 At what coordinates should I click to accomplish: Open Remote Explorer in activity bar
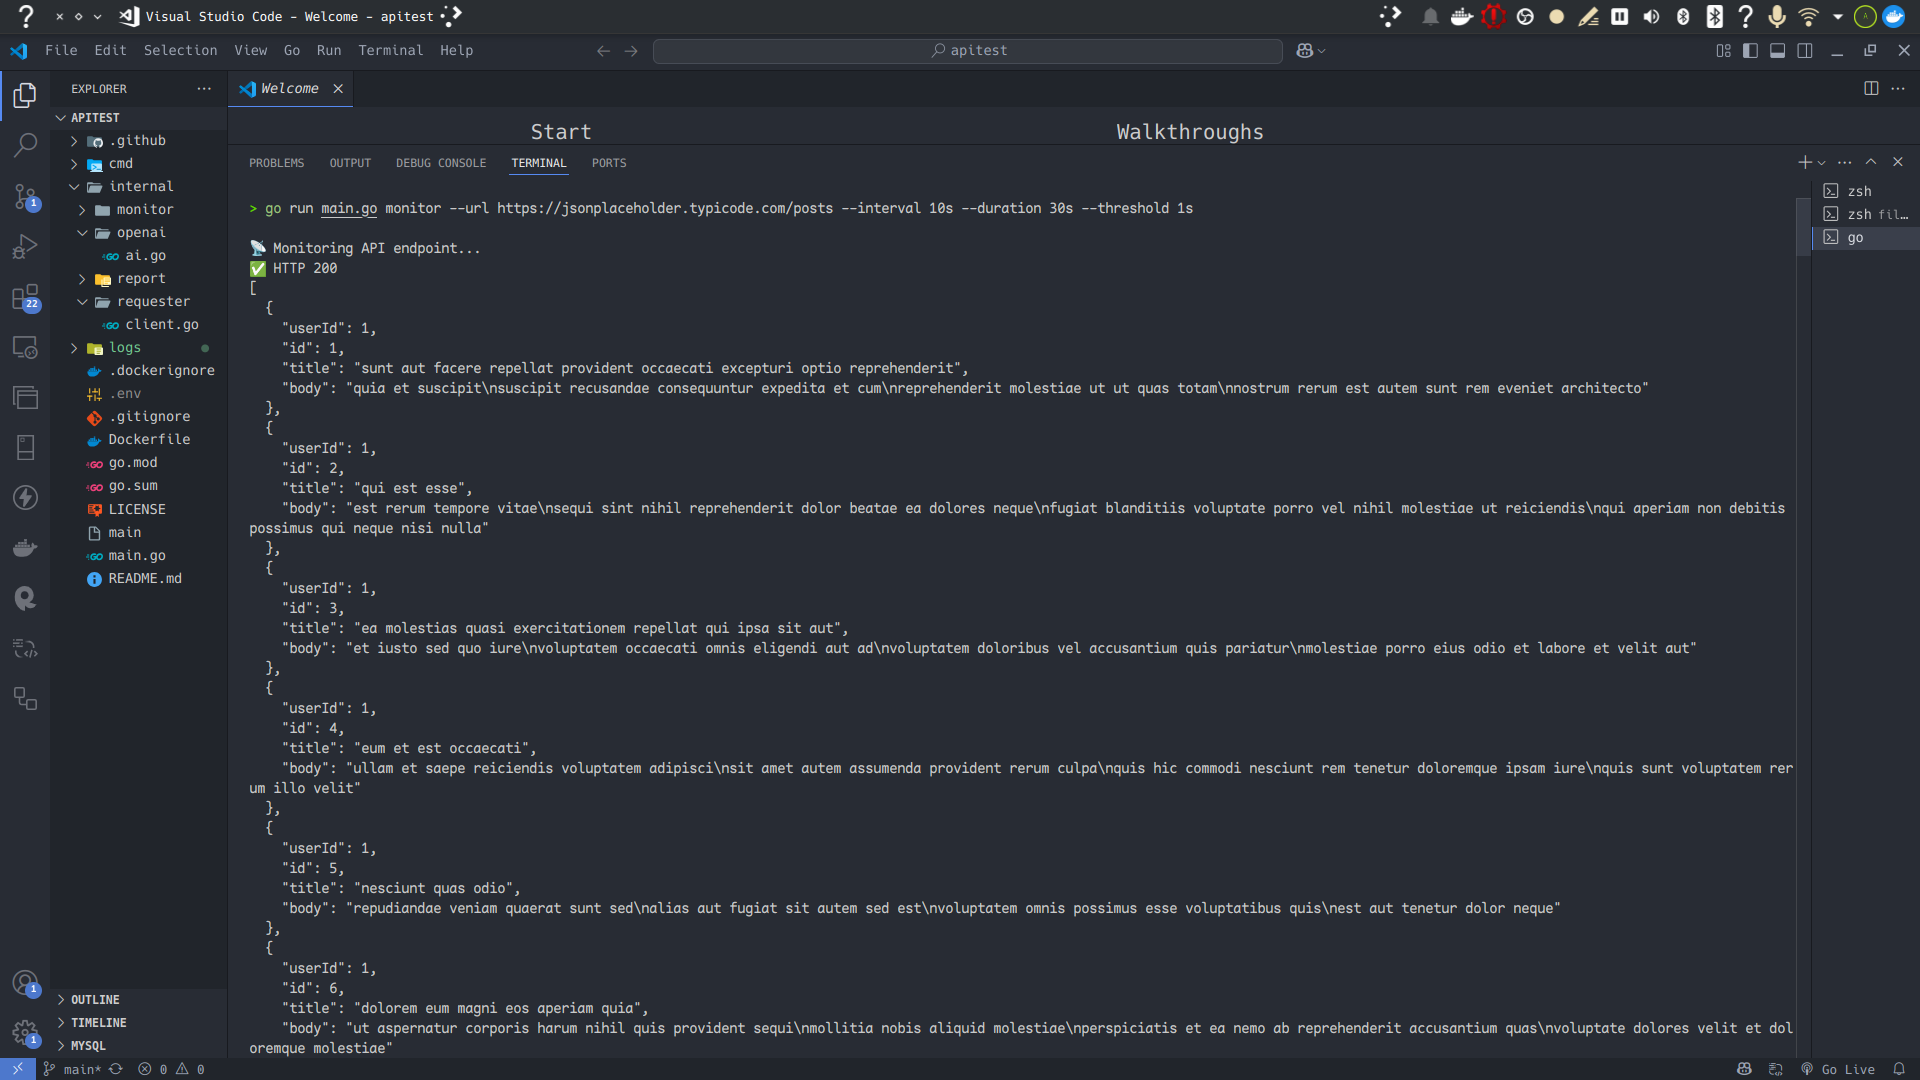[x=25, y=347]
